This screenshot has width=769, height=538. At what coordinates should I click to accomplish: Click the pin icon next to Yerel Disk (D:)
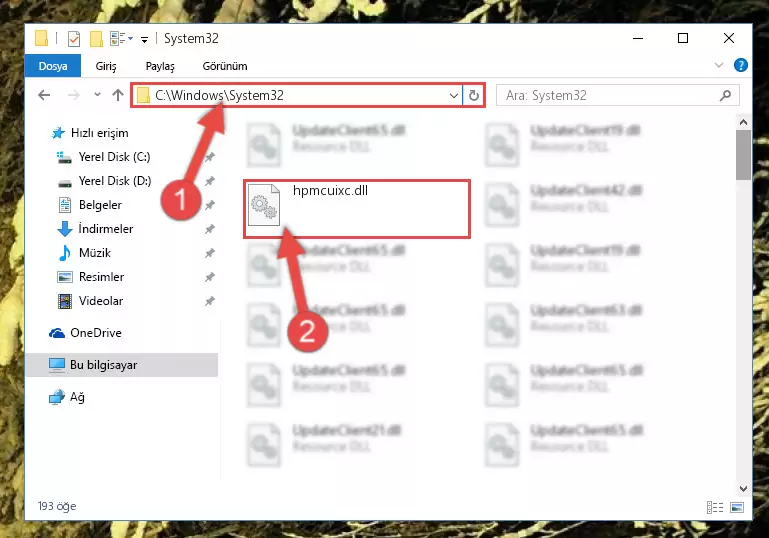[209, 181]
